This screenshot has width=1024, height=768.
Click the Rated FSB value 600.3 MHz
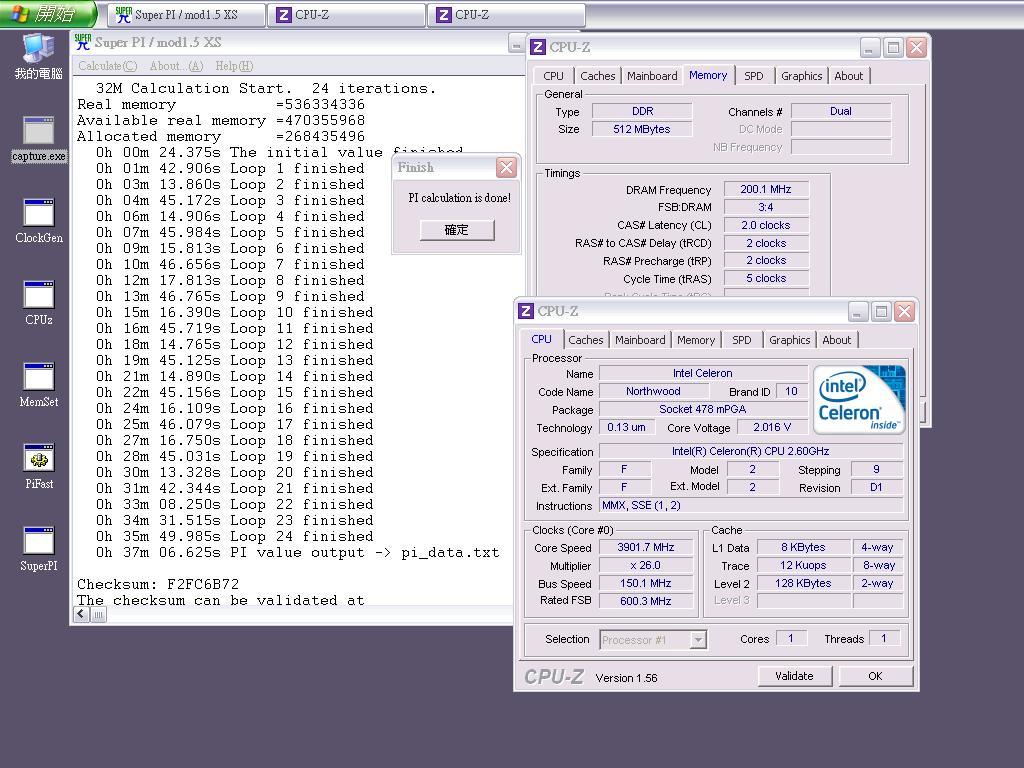click(646, 601)
